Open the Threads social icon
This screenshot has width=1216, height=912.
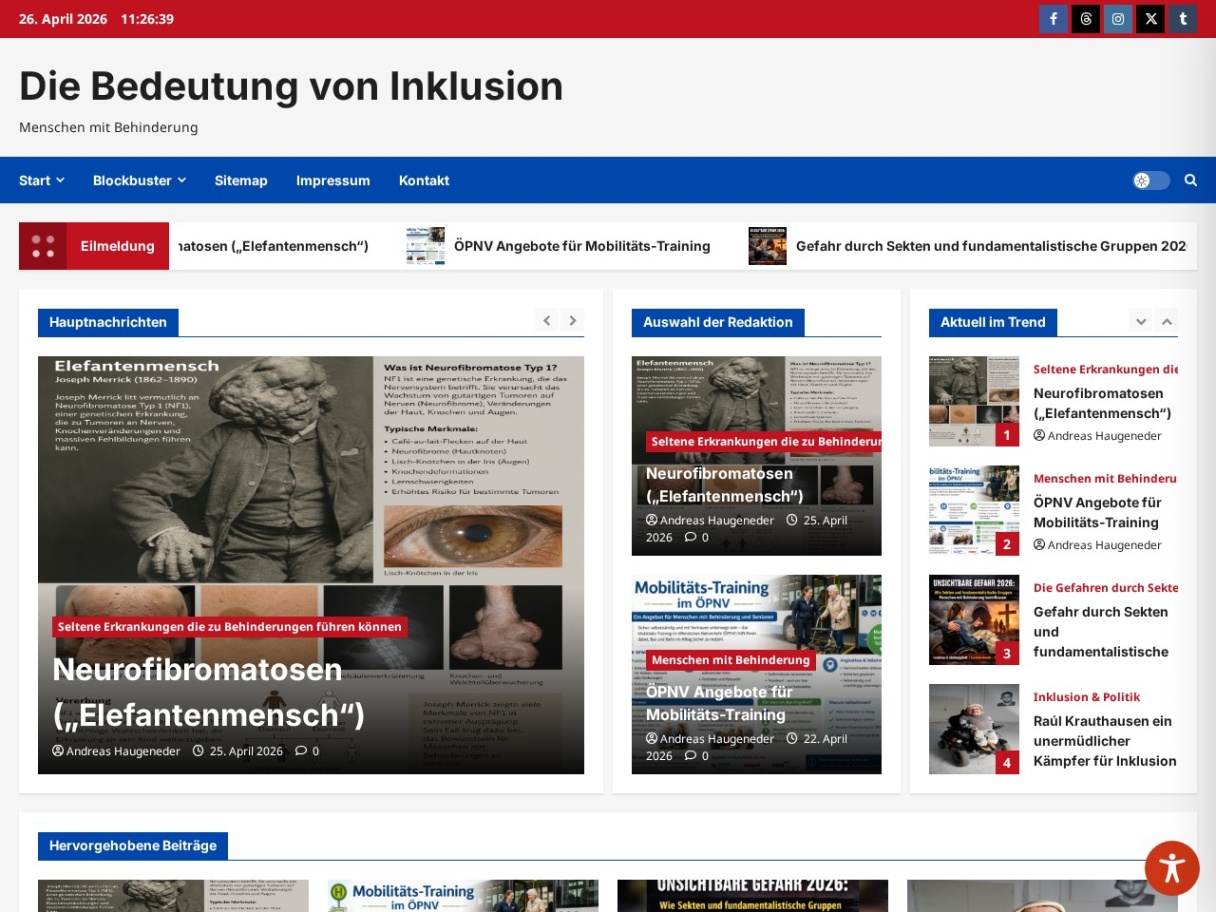(x=1085, y=18)
